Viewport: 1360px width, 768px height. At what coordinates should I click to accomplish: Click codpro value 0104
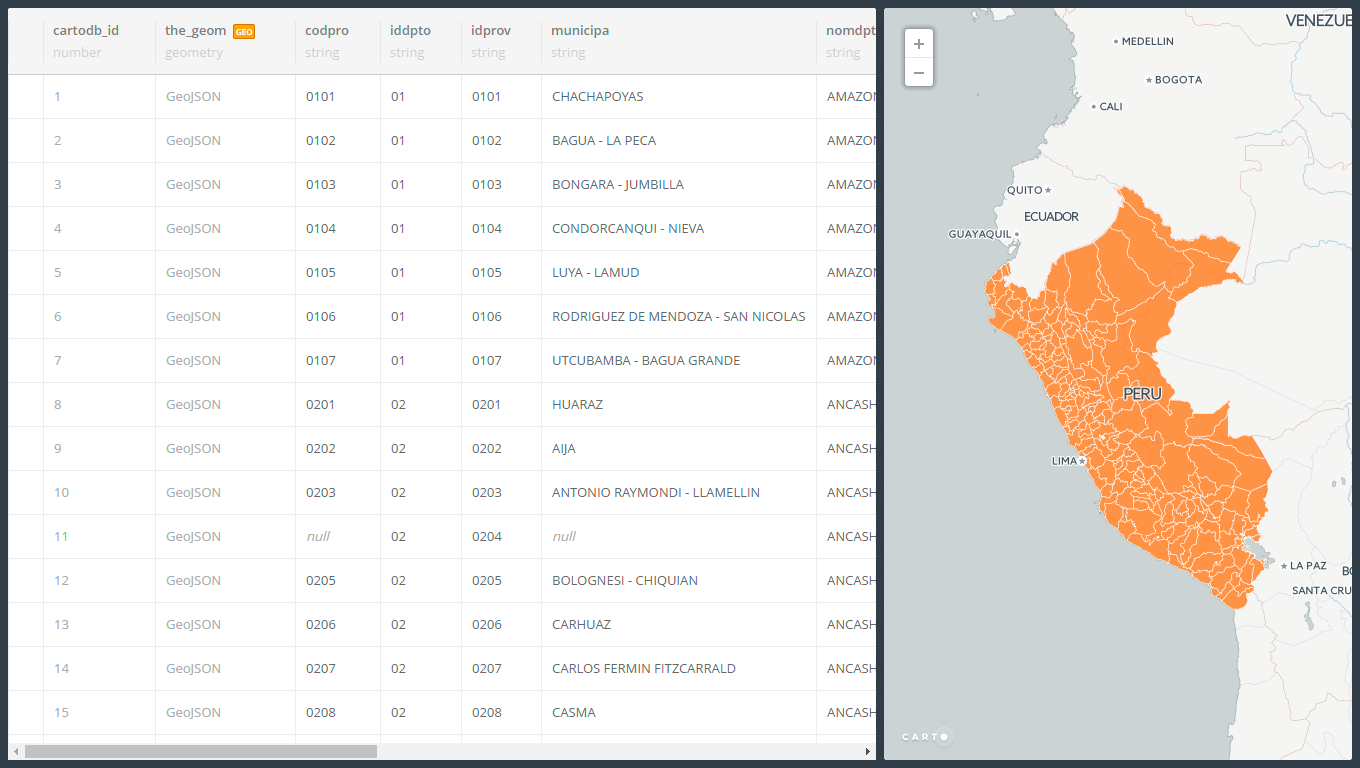pyautogui.click(x=321, y=229)
